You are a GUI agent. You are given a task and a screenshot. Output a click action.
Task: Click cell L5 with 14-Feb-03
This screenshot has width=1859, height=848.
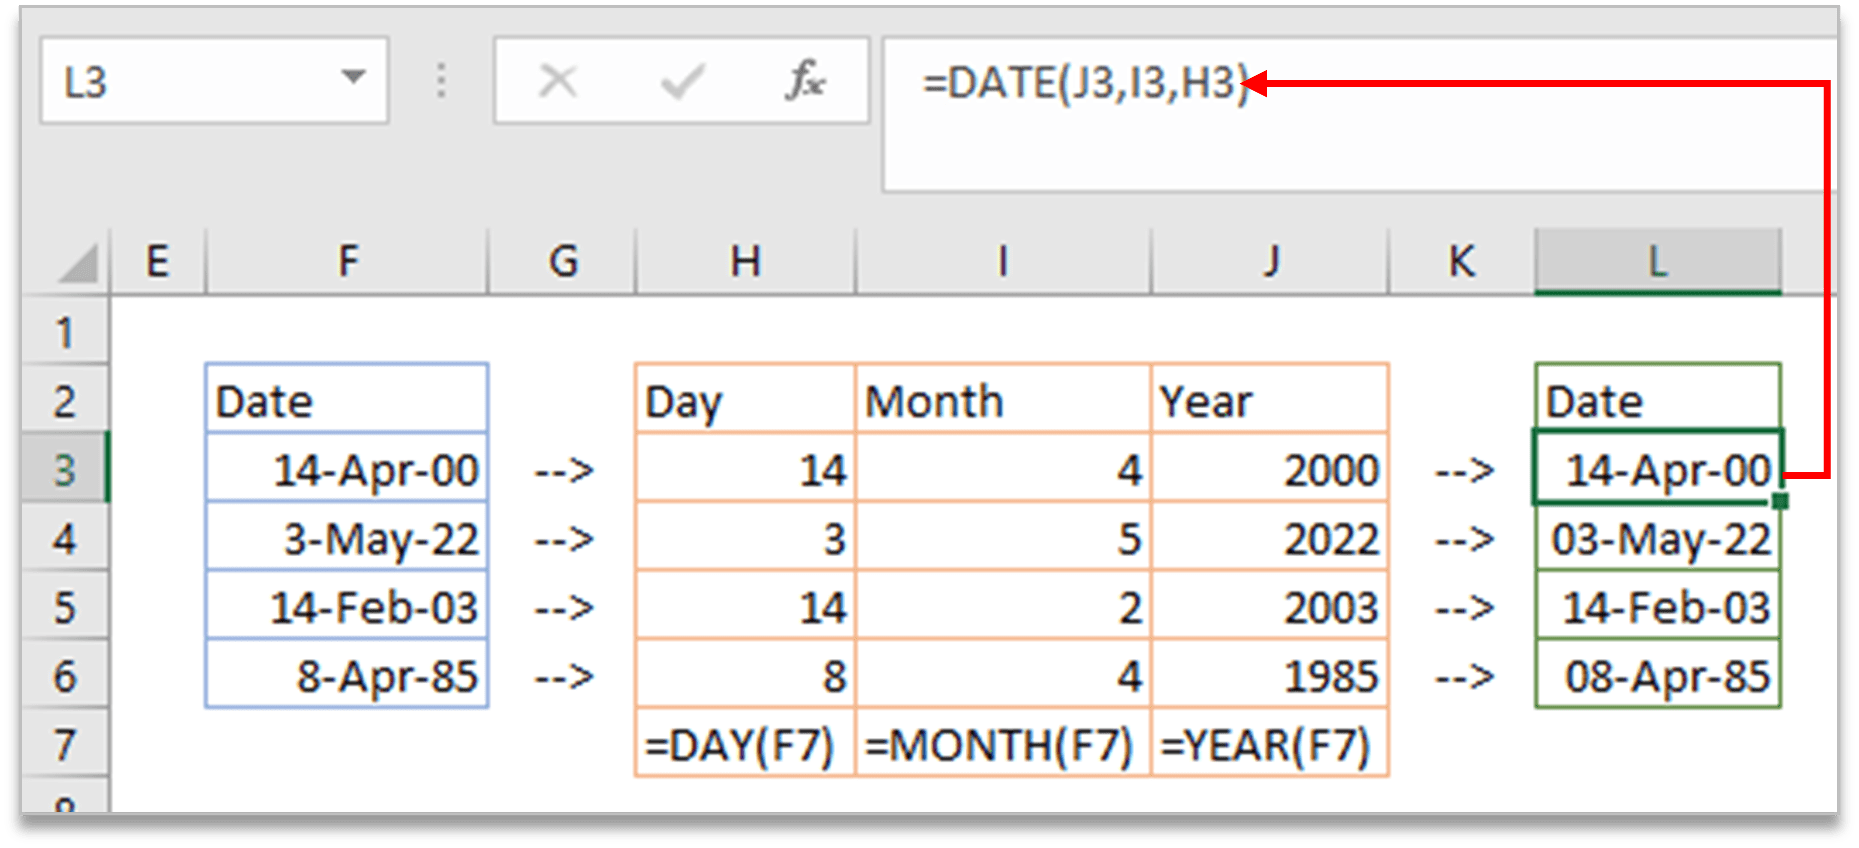pyautogui.click(x=1658, y=606)
